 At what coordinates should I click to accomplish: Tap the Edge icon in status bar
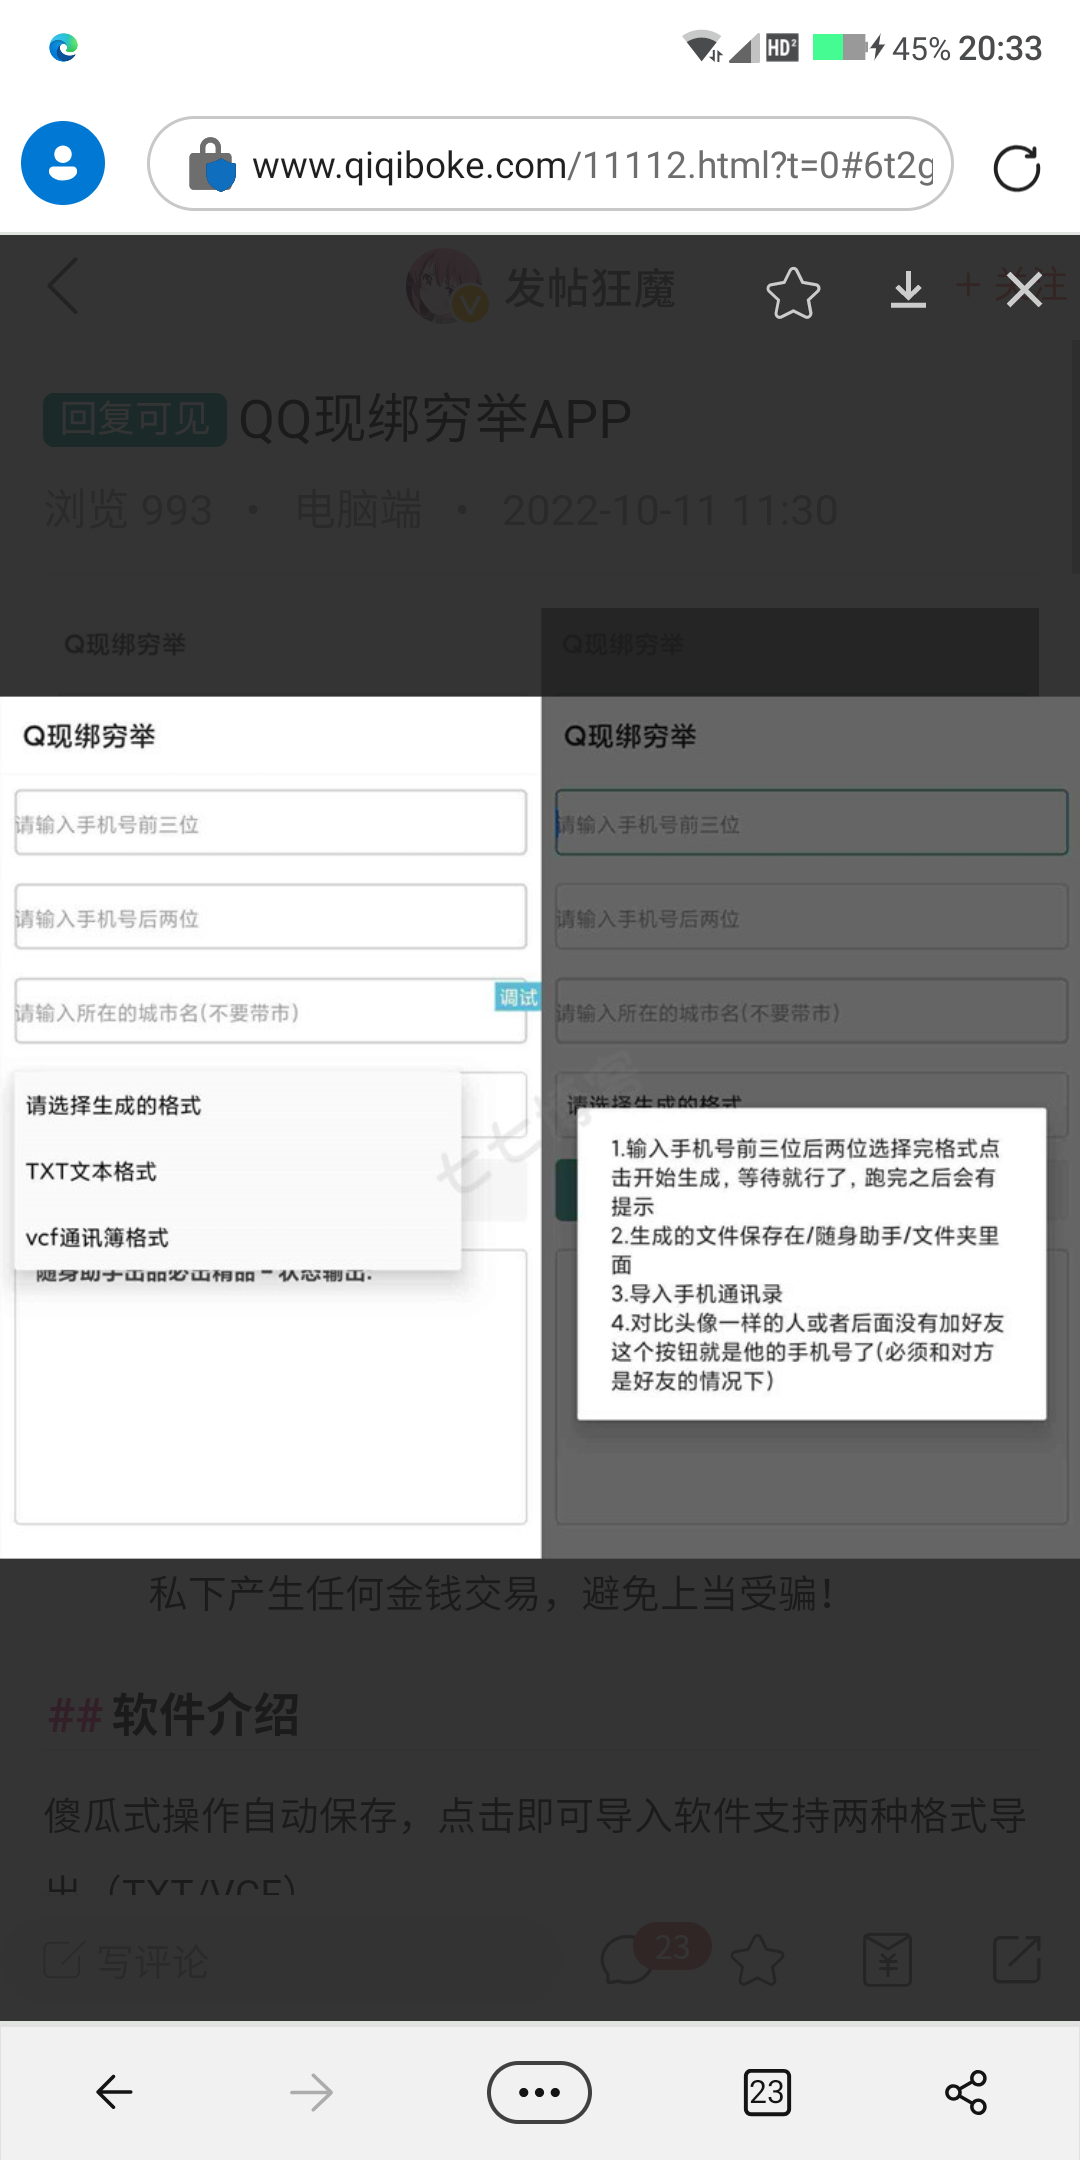point(64,47)
